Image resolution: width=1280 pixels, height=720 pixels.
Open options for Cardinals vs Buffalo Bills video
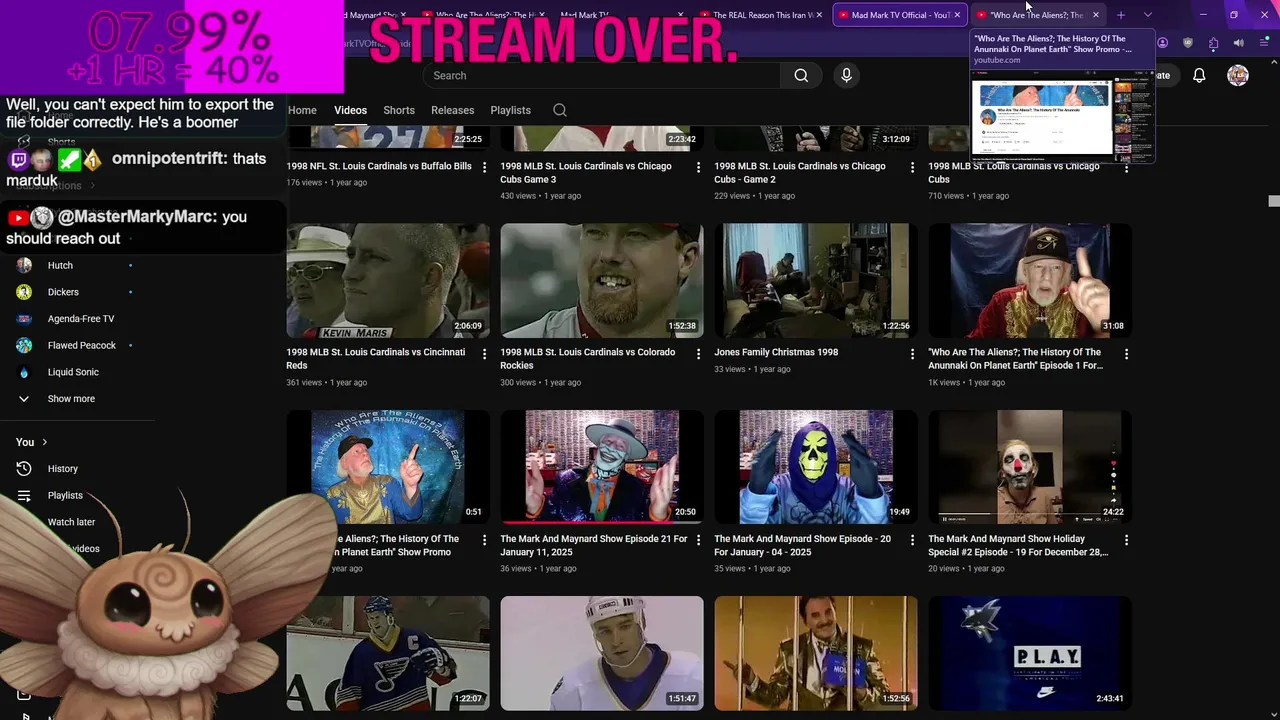485,167
